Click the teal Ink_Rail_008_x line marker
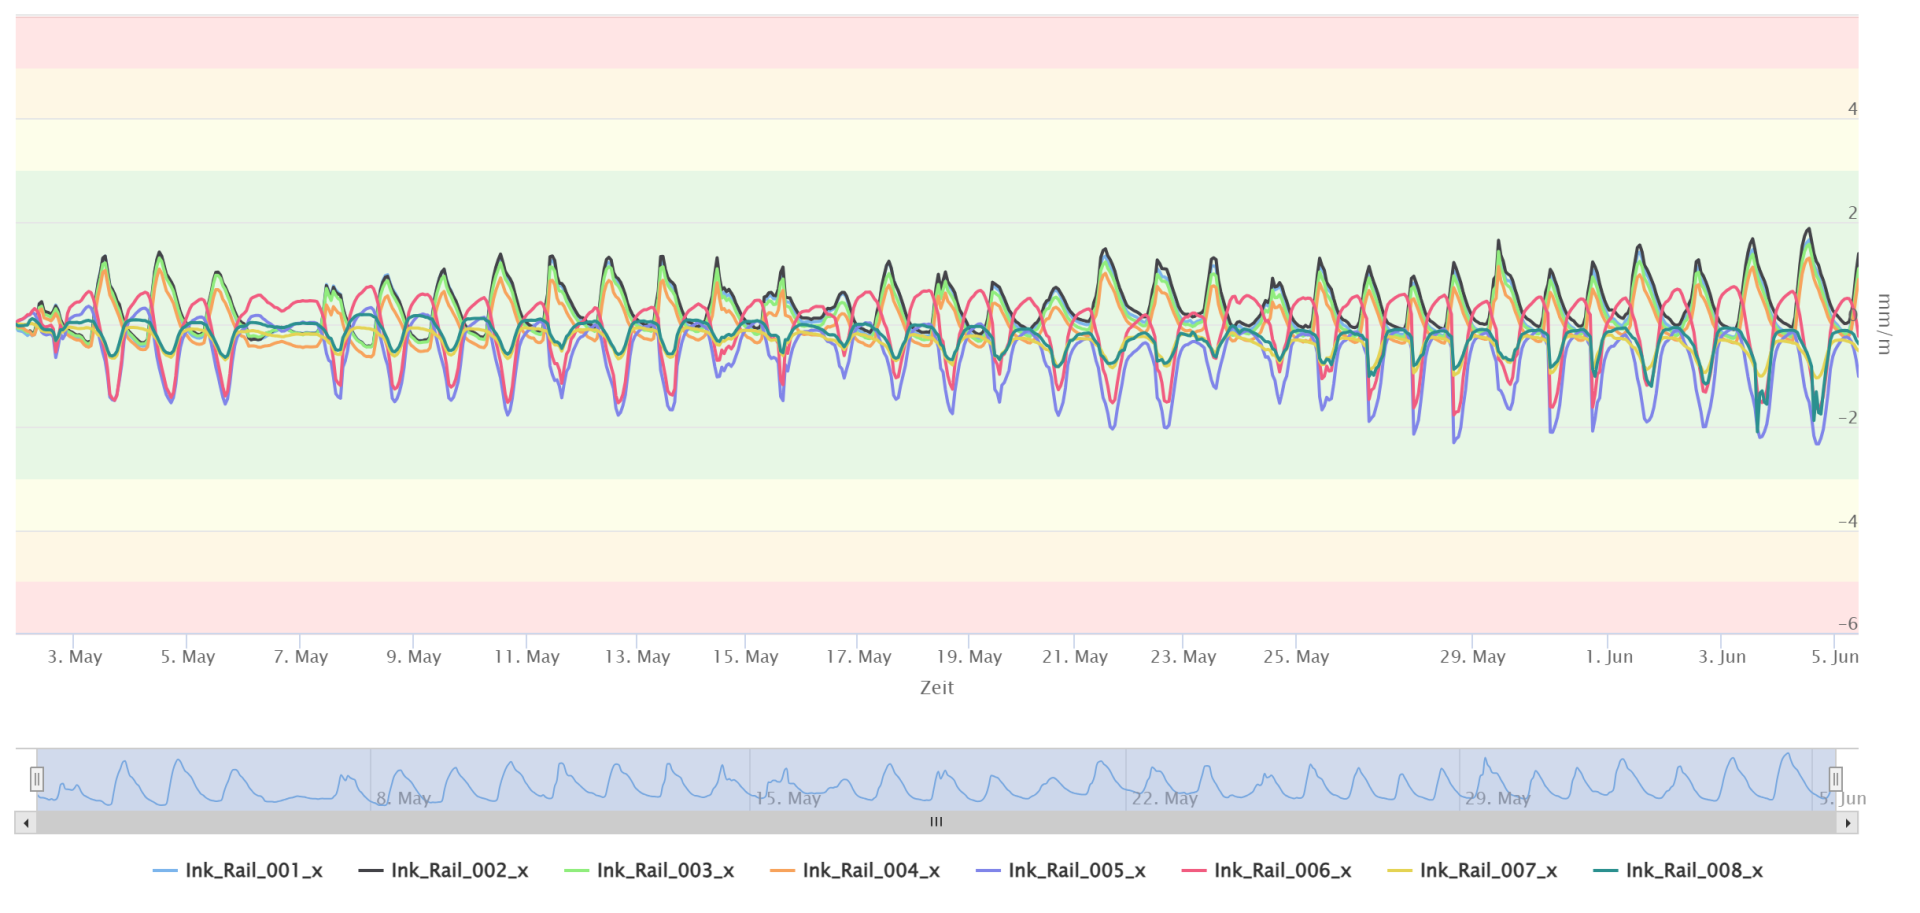1920x913 pixels. tap(1606, 871)
